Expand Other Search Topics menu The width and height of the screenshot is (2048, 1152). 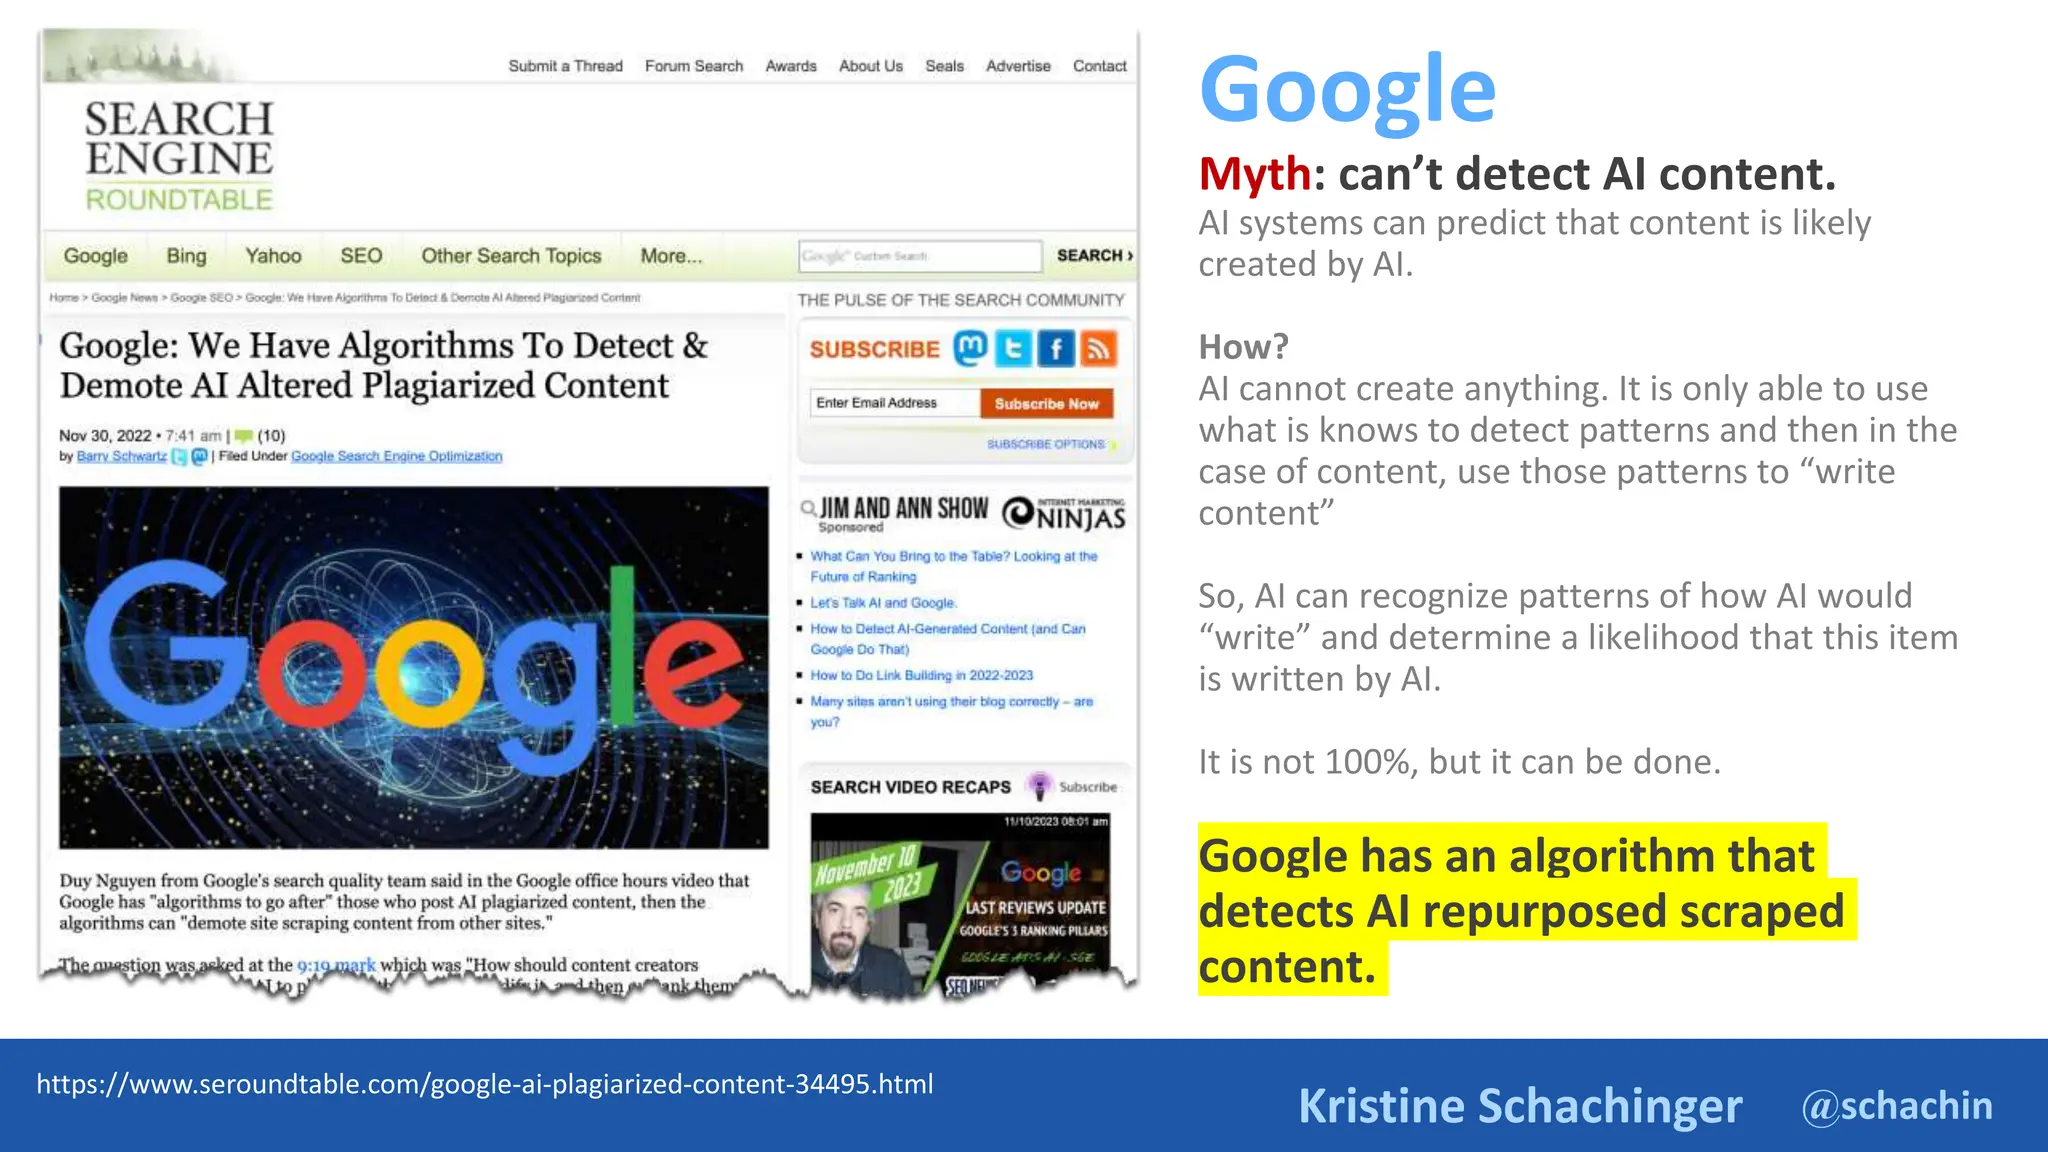[511, 256]
